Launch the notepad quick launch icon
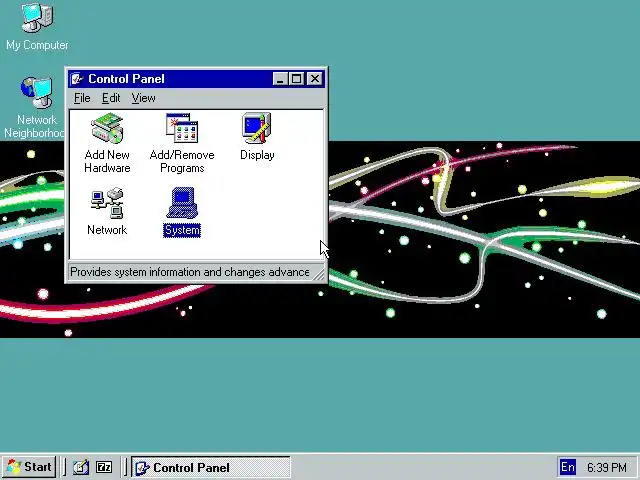 point(81,467)
